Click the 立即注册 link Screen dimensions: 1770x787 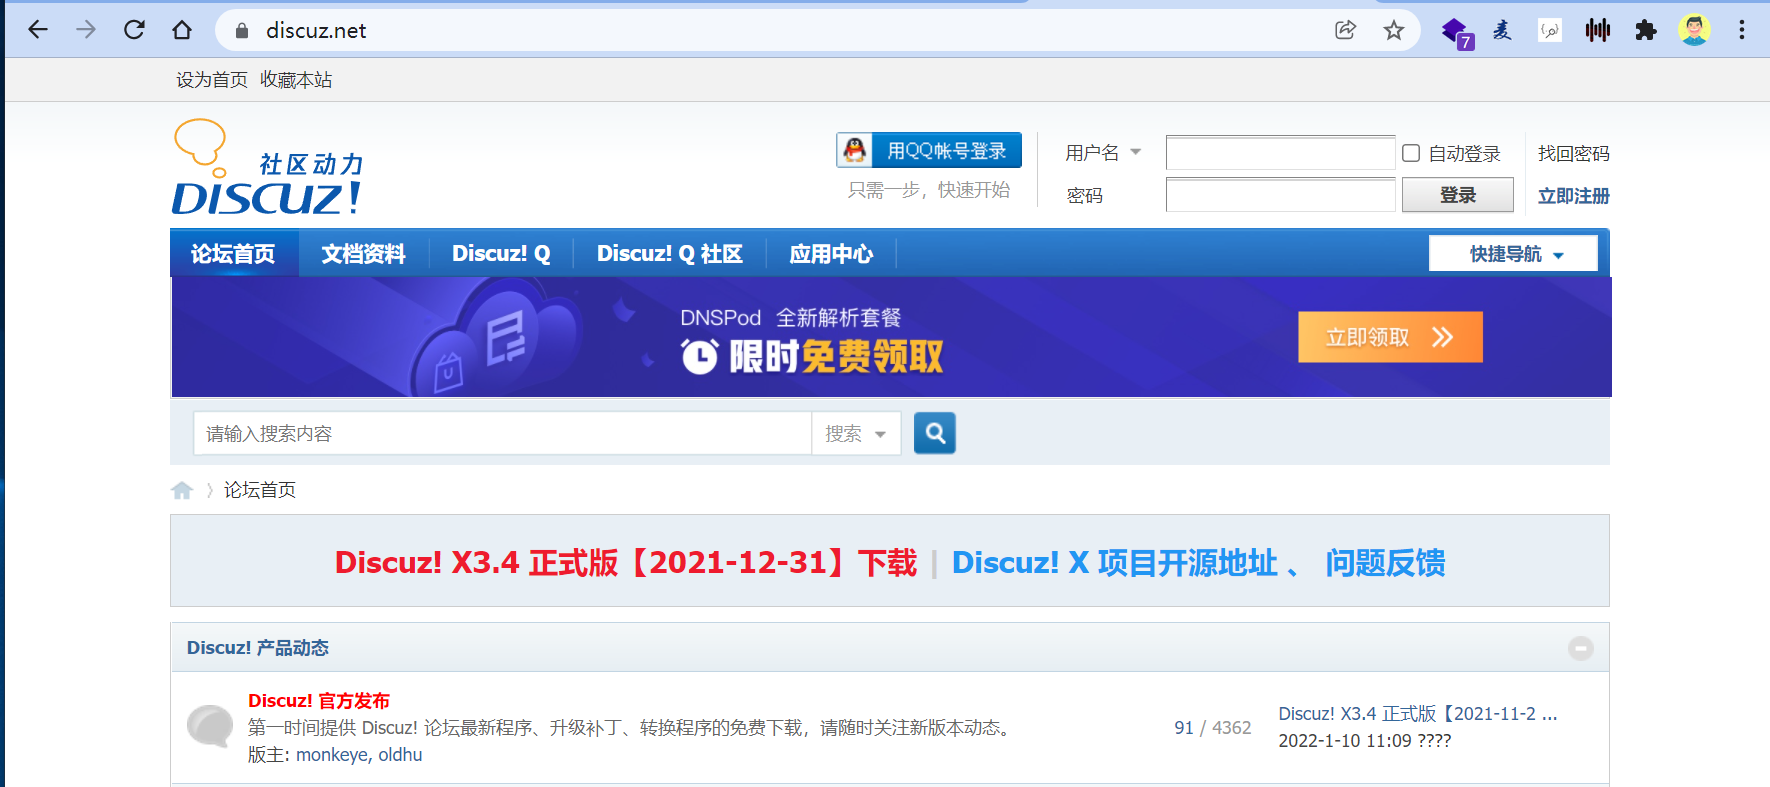pos(1573,196)
